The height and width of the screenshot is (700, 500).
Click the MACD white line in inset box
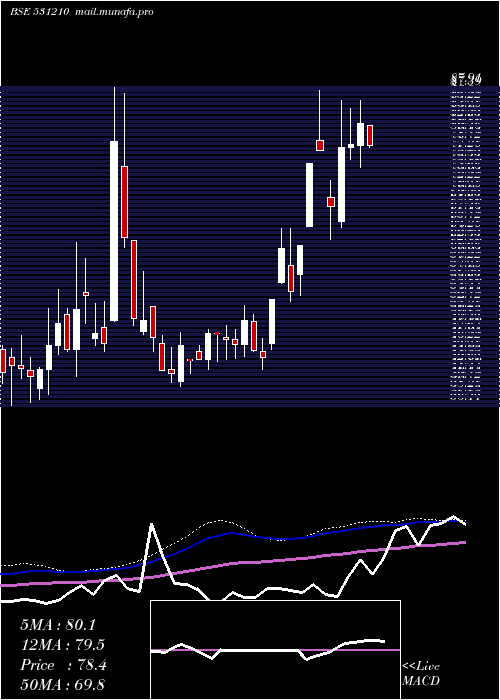[268, 649]
